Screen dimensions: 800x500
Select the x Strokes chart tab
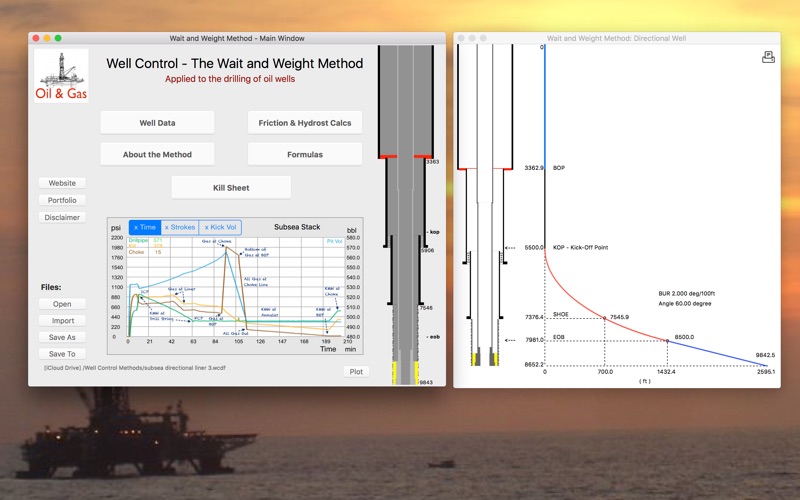180,227
